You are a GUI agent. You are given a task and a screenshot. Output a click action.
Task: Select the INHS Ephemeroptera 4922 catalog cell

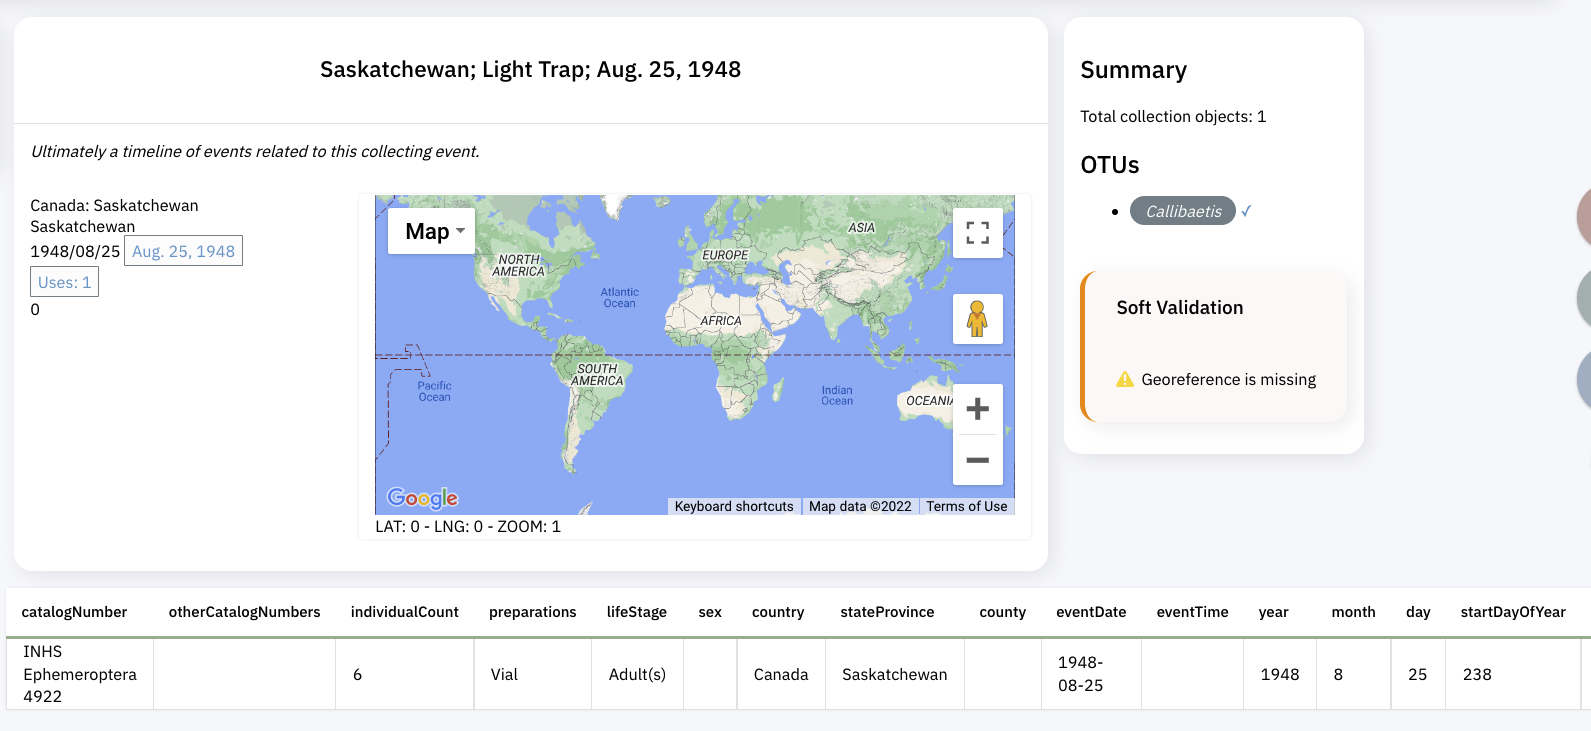(x=80, y=674)
